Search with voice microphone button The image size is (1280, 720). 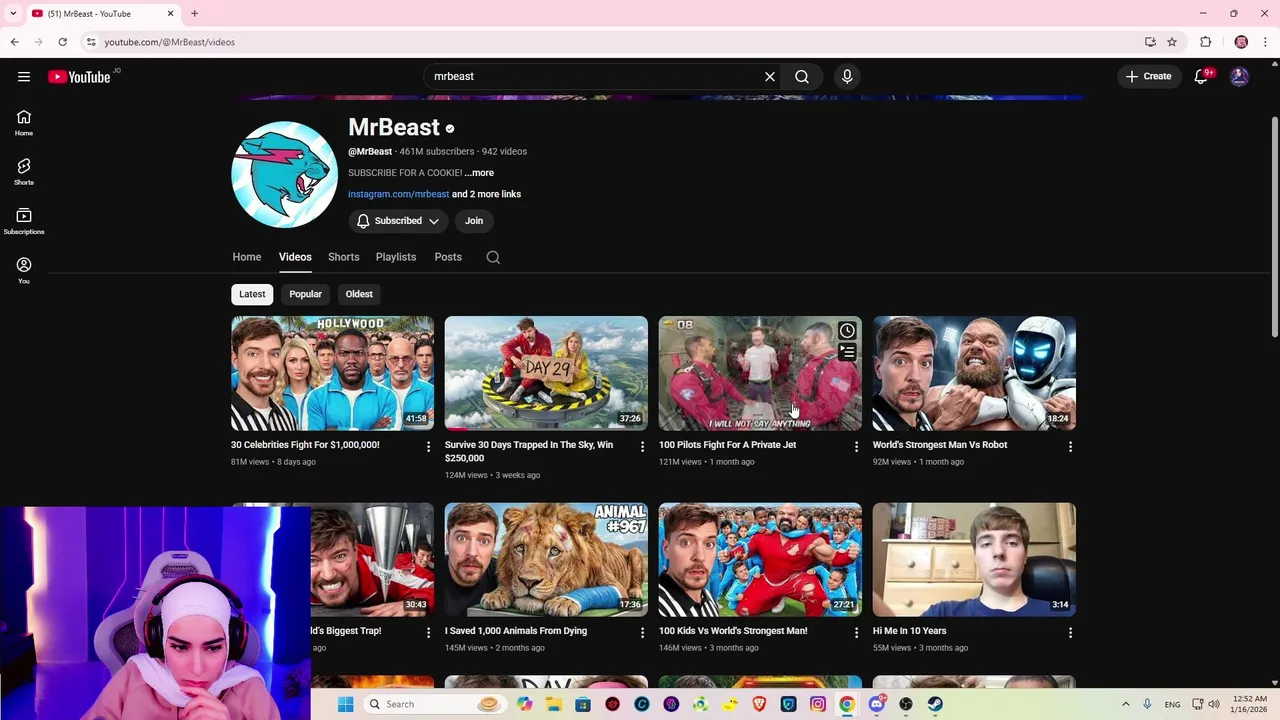click(x=847, y=76)
